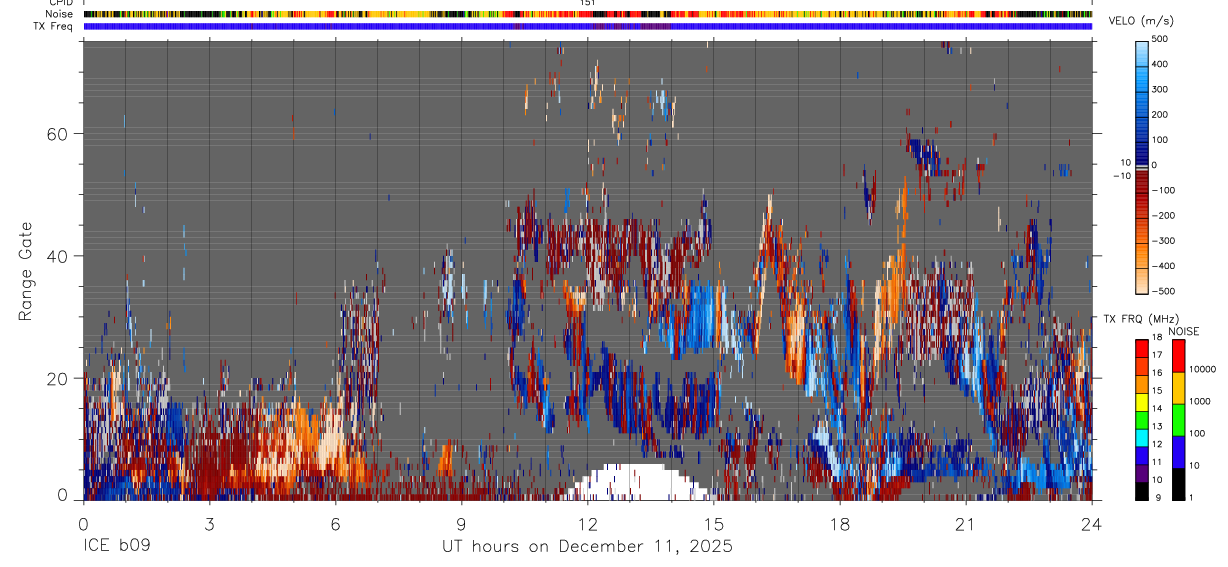Click the '-300' tick on velocity colorbar
The height and width of the screenshot is (567, 1228).
coord(1161,241)
